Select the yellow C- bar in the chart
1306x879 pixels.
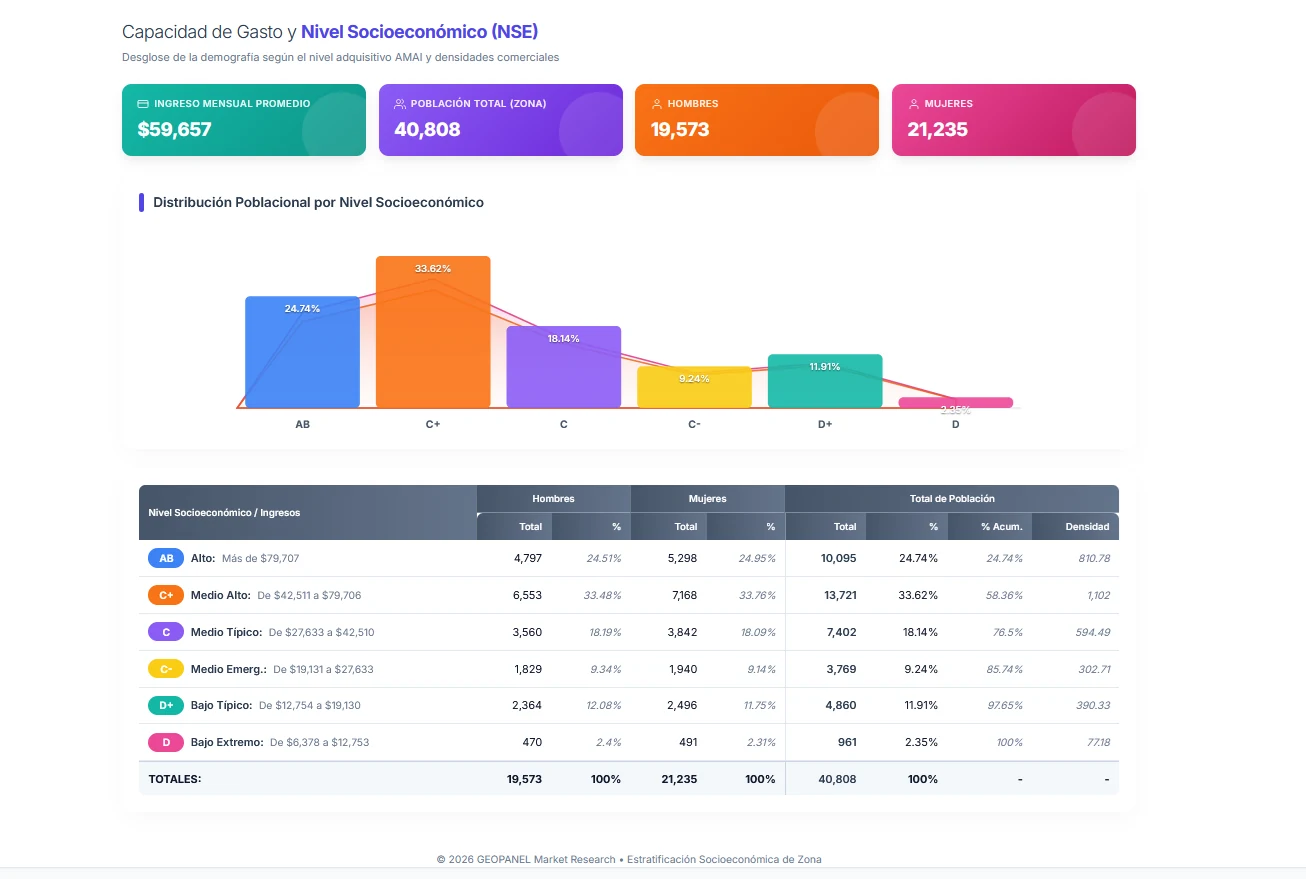(x=694, y=387)
